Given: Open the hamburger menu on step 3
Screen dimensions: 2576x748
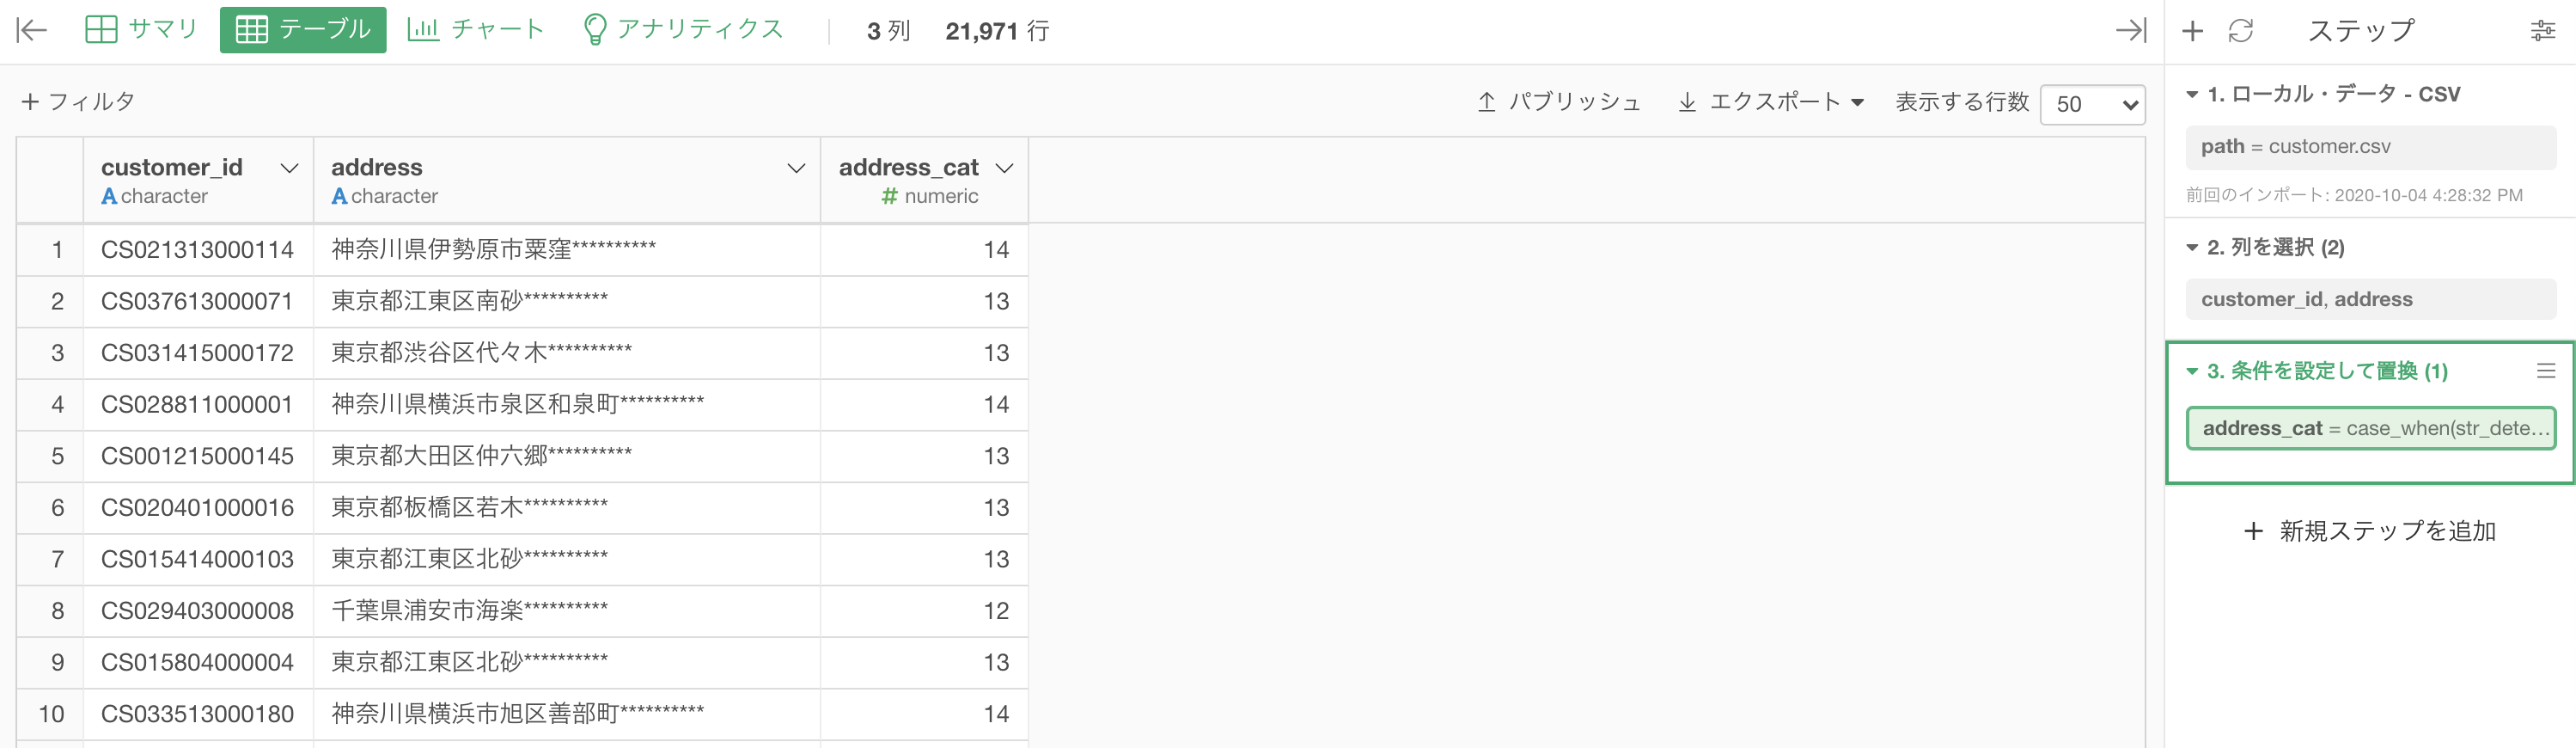Looking at the screenshot, I should (x=2546, y=371).
